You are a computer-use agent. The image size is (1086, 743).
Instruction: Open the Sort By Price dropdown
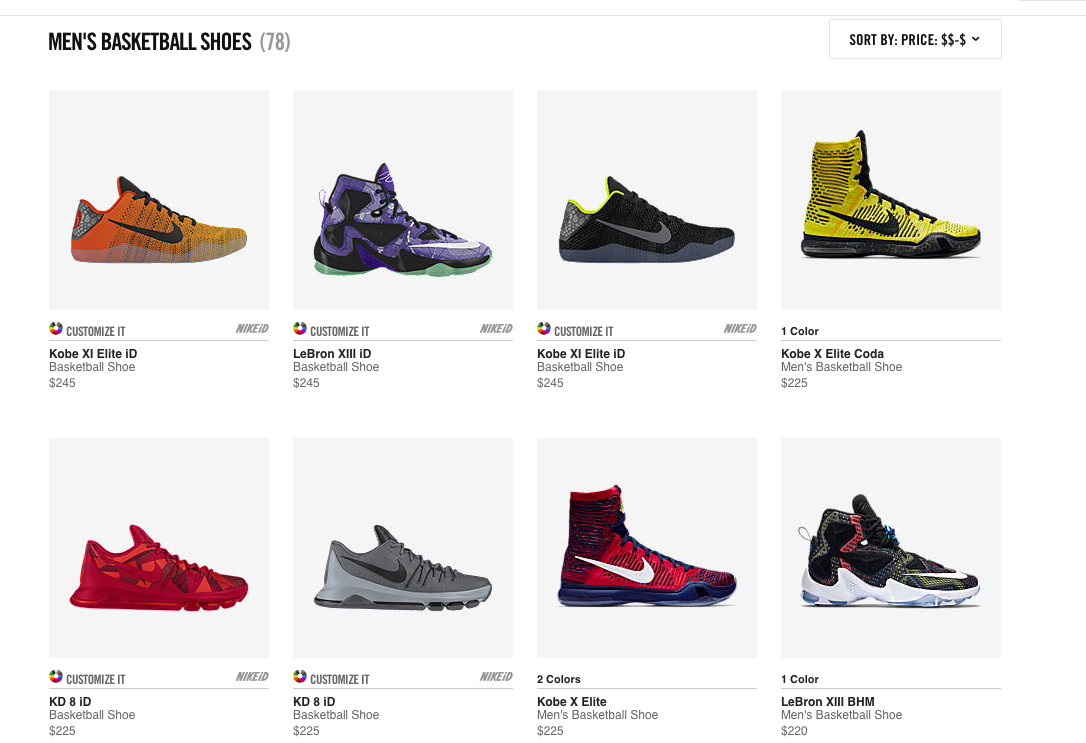(915, 39)
